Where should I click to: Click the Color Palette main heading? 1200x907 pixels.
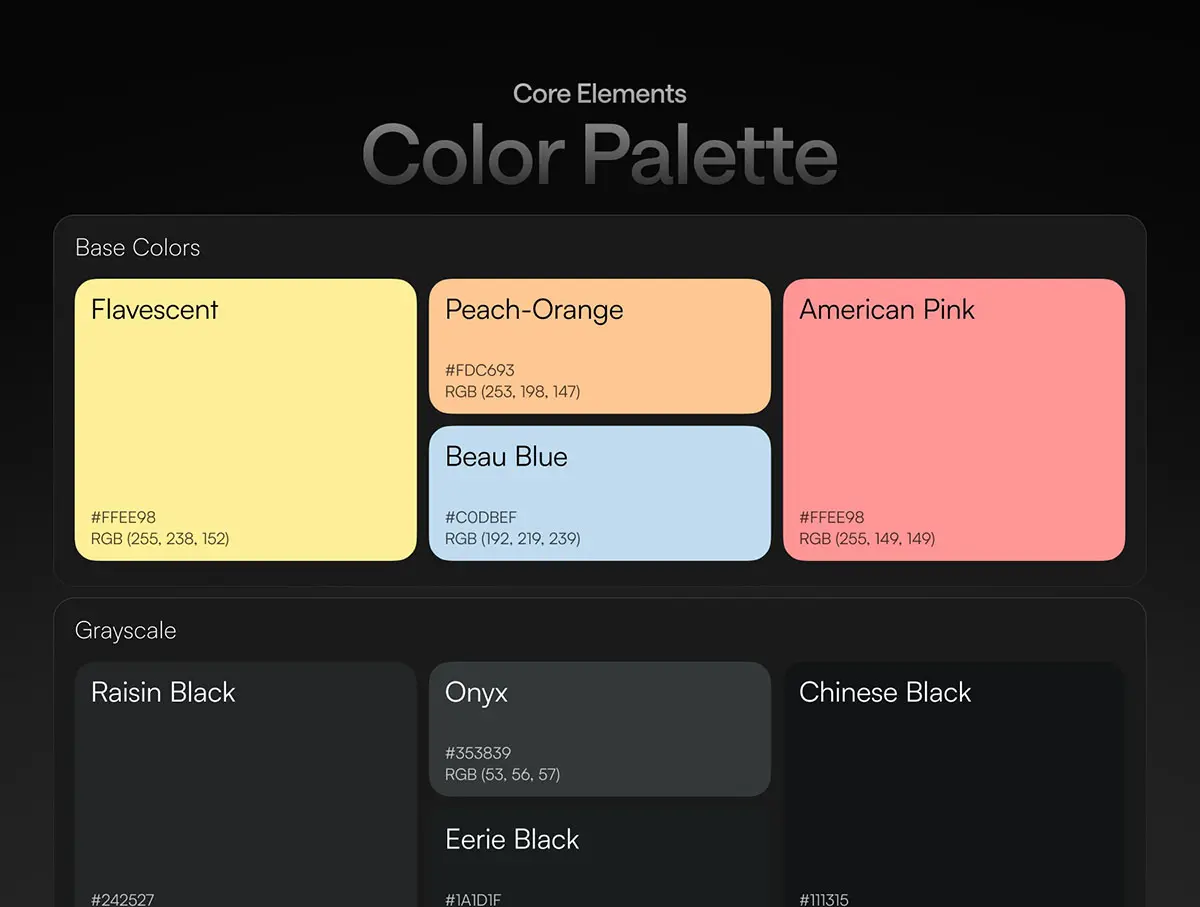[x=600, y=155]
